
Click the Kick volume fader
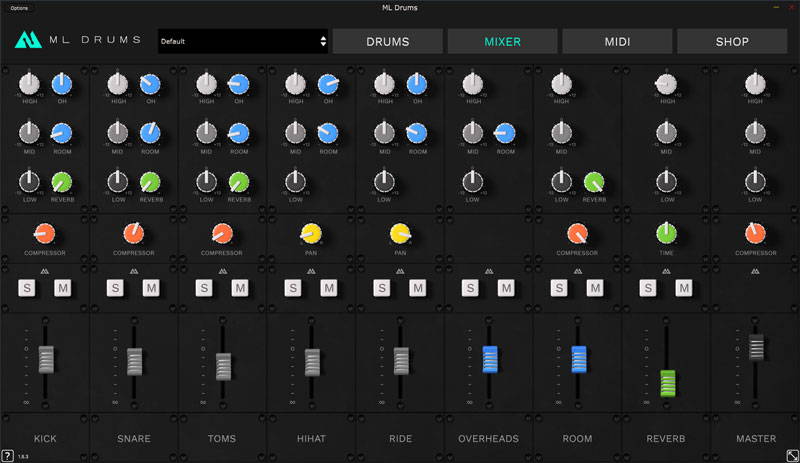[46, 359]
